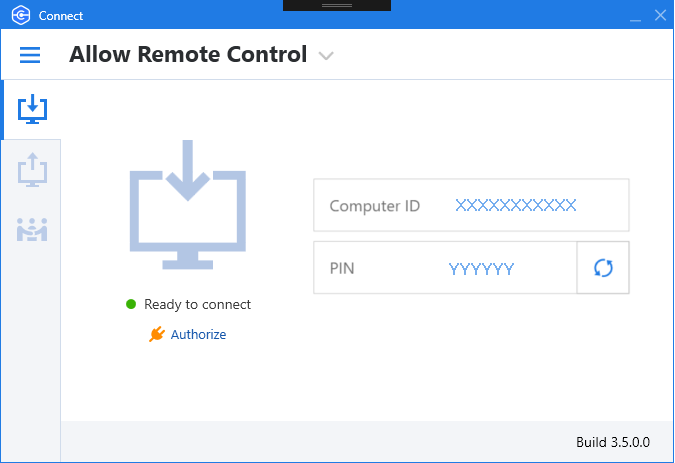The width and height of the screenshot is (675, 463).
Task: Click the Allow Remote Control heading text
Action: (x=188, y=54)
